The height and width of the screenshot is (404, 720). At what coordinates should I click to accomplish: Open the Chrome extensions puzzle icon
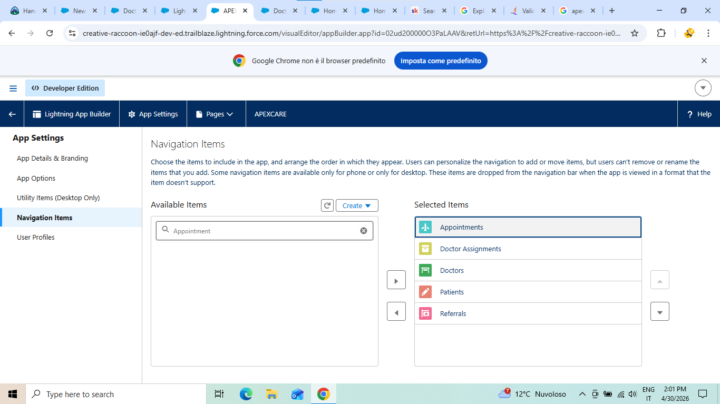[x=661, y=33]
